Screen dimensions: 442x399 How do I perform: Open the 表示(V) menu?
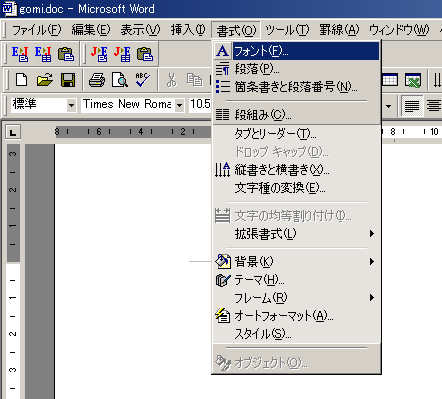[140, 30]
